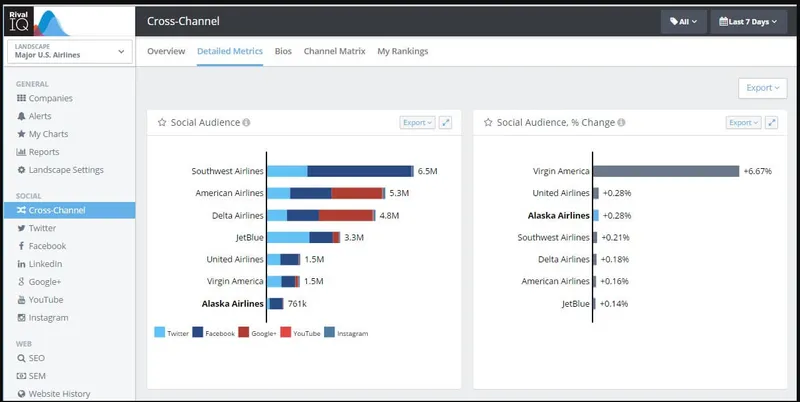The height and width of the screenshot is (402, 800).
Task: Click the Rival IQ logo
Action: coord(36,21)
